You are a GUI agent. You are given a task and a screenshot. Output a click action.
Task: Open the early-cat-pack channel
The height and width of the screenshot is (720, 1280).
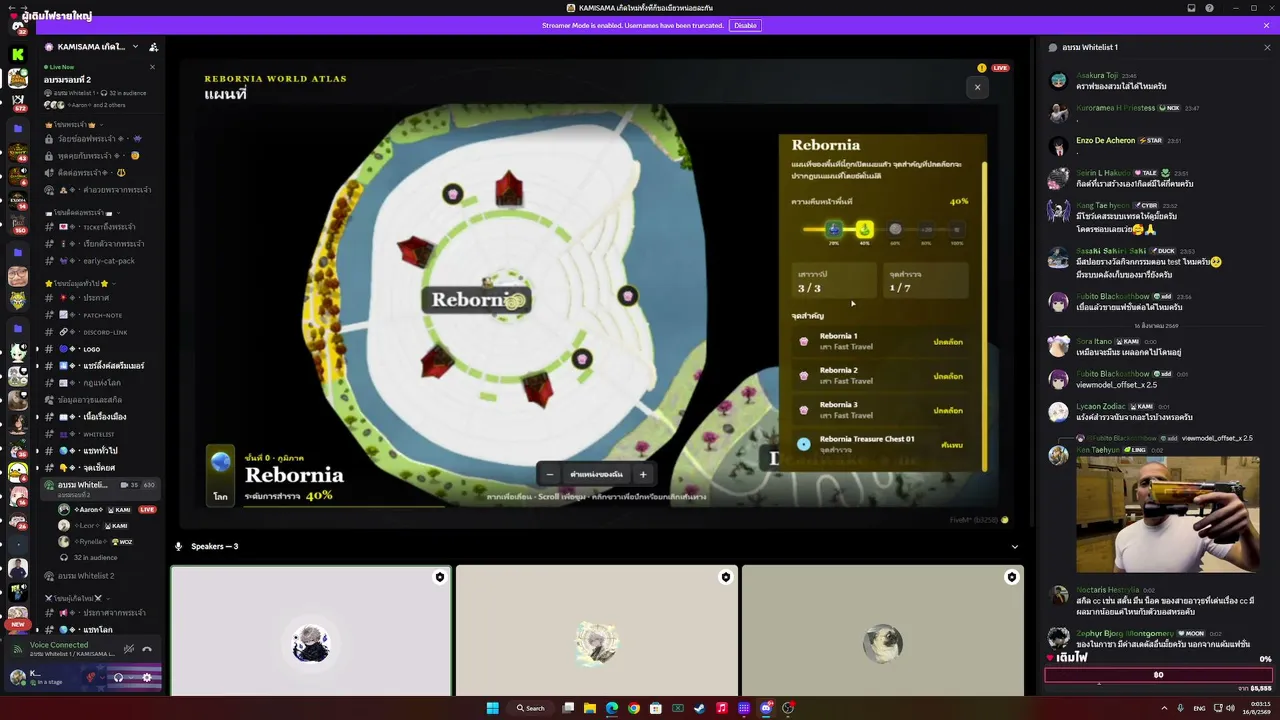point(102,261)
